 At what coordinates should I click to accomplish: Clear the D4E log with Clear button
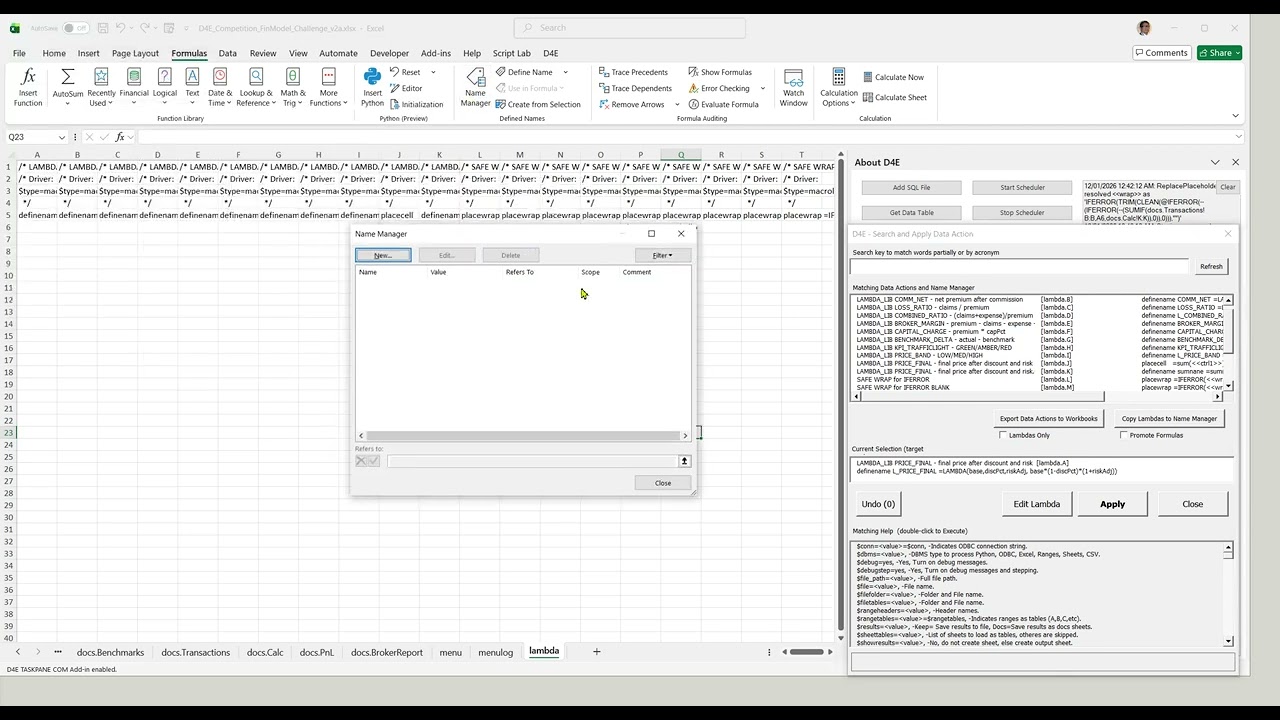pos(1227,187)
